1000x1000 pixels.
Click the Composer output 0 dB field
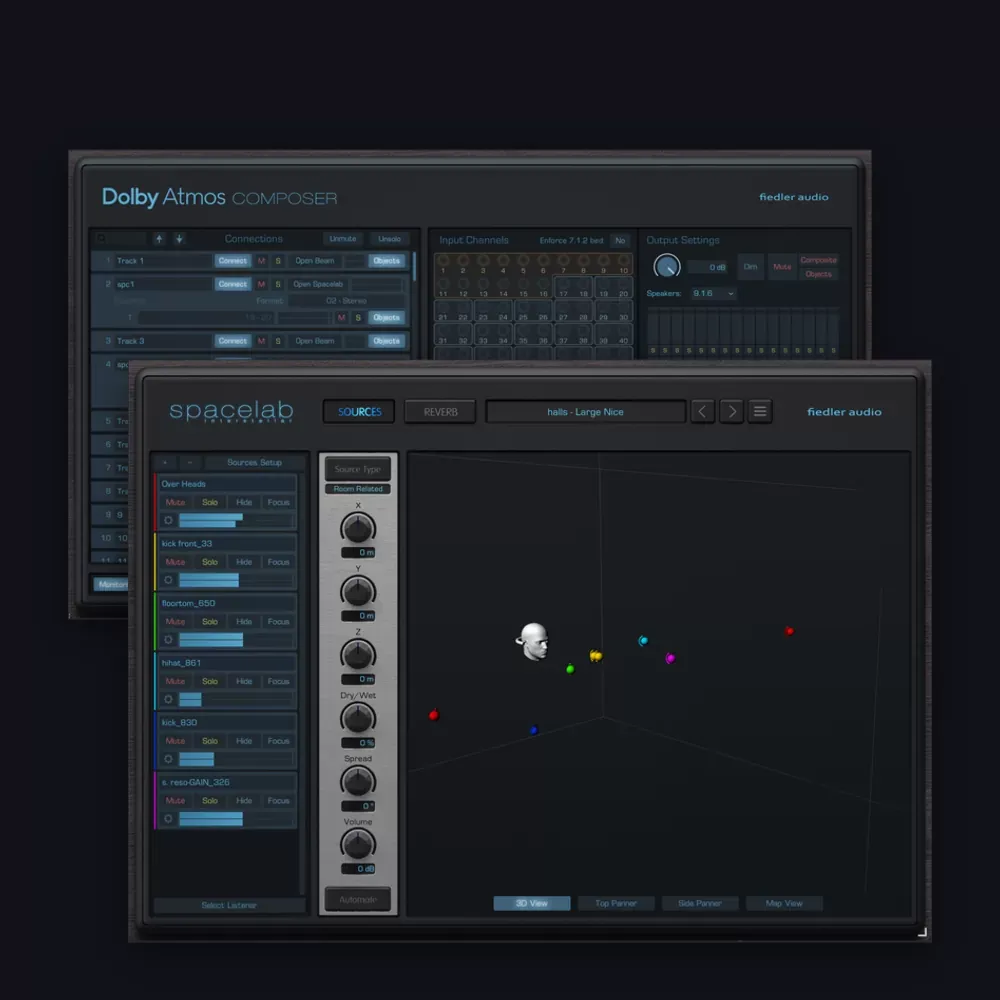tap(709, 267)
